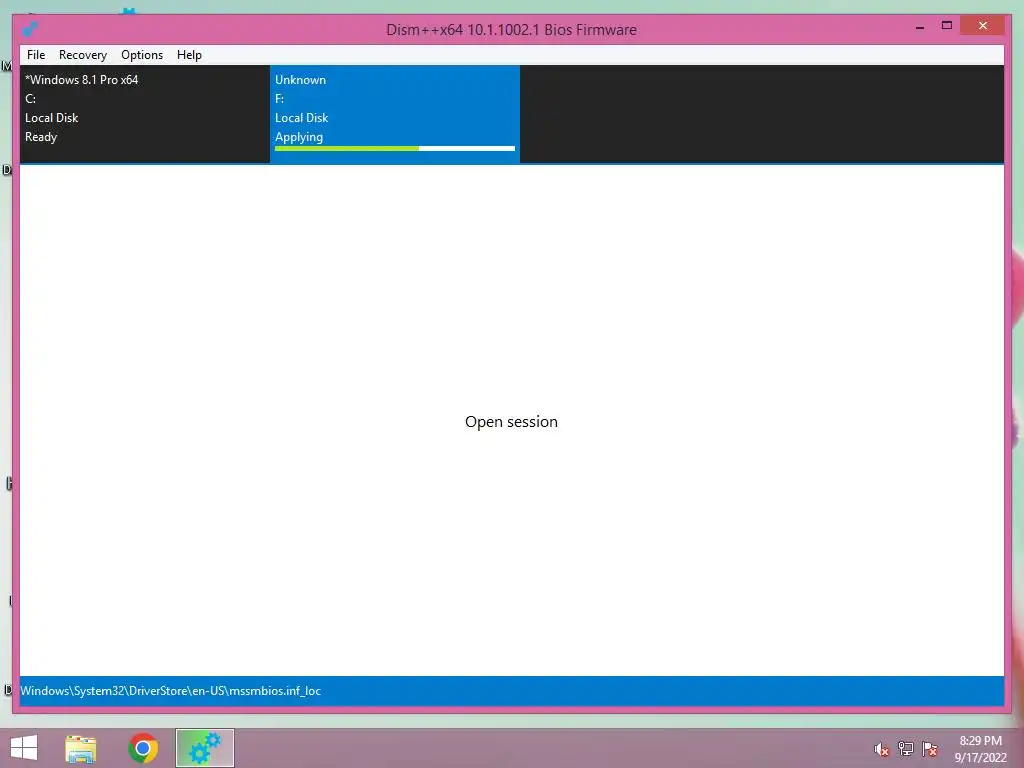Click the muted volume tray icon

(x=882, y=749)
